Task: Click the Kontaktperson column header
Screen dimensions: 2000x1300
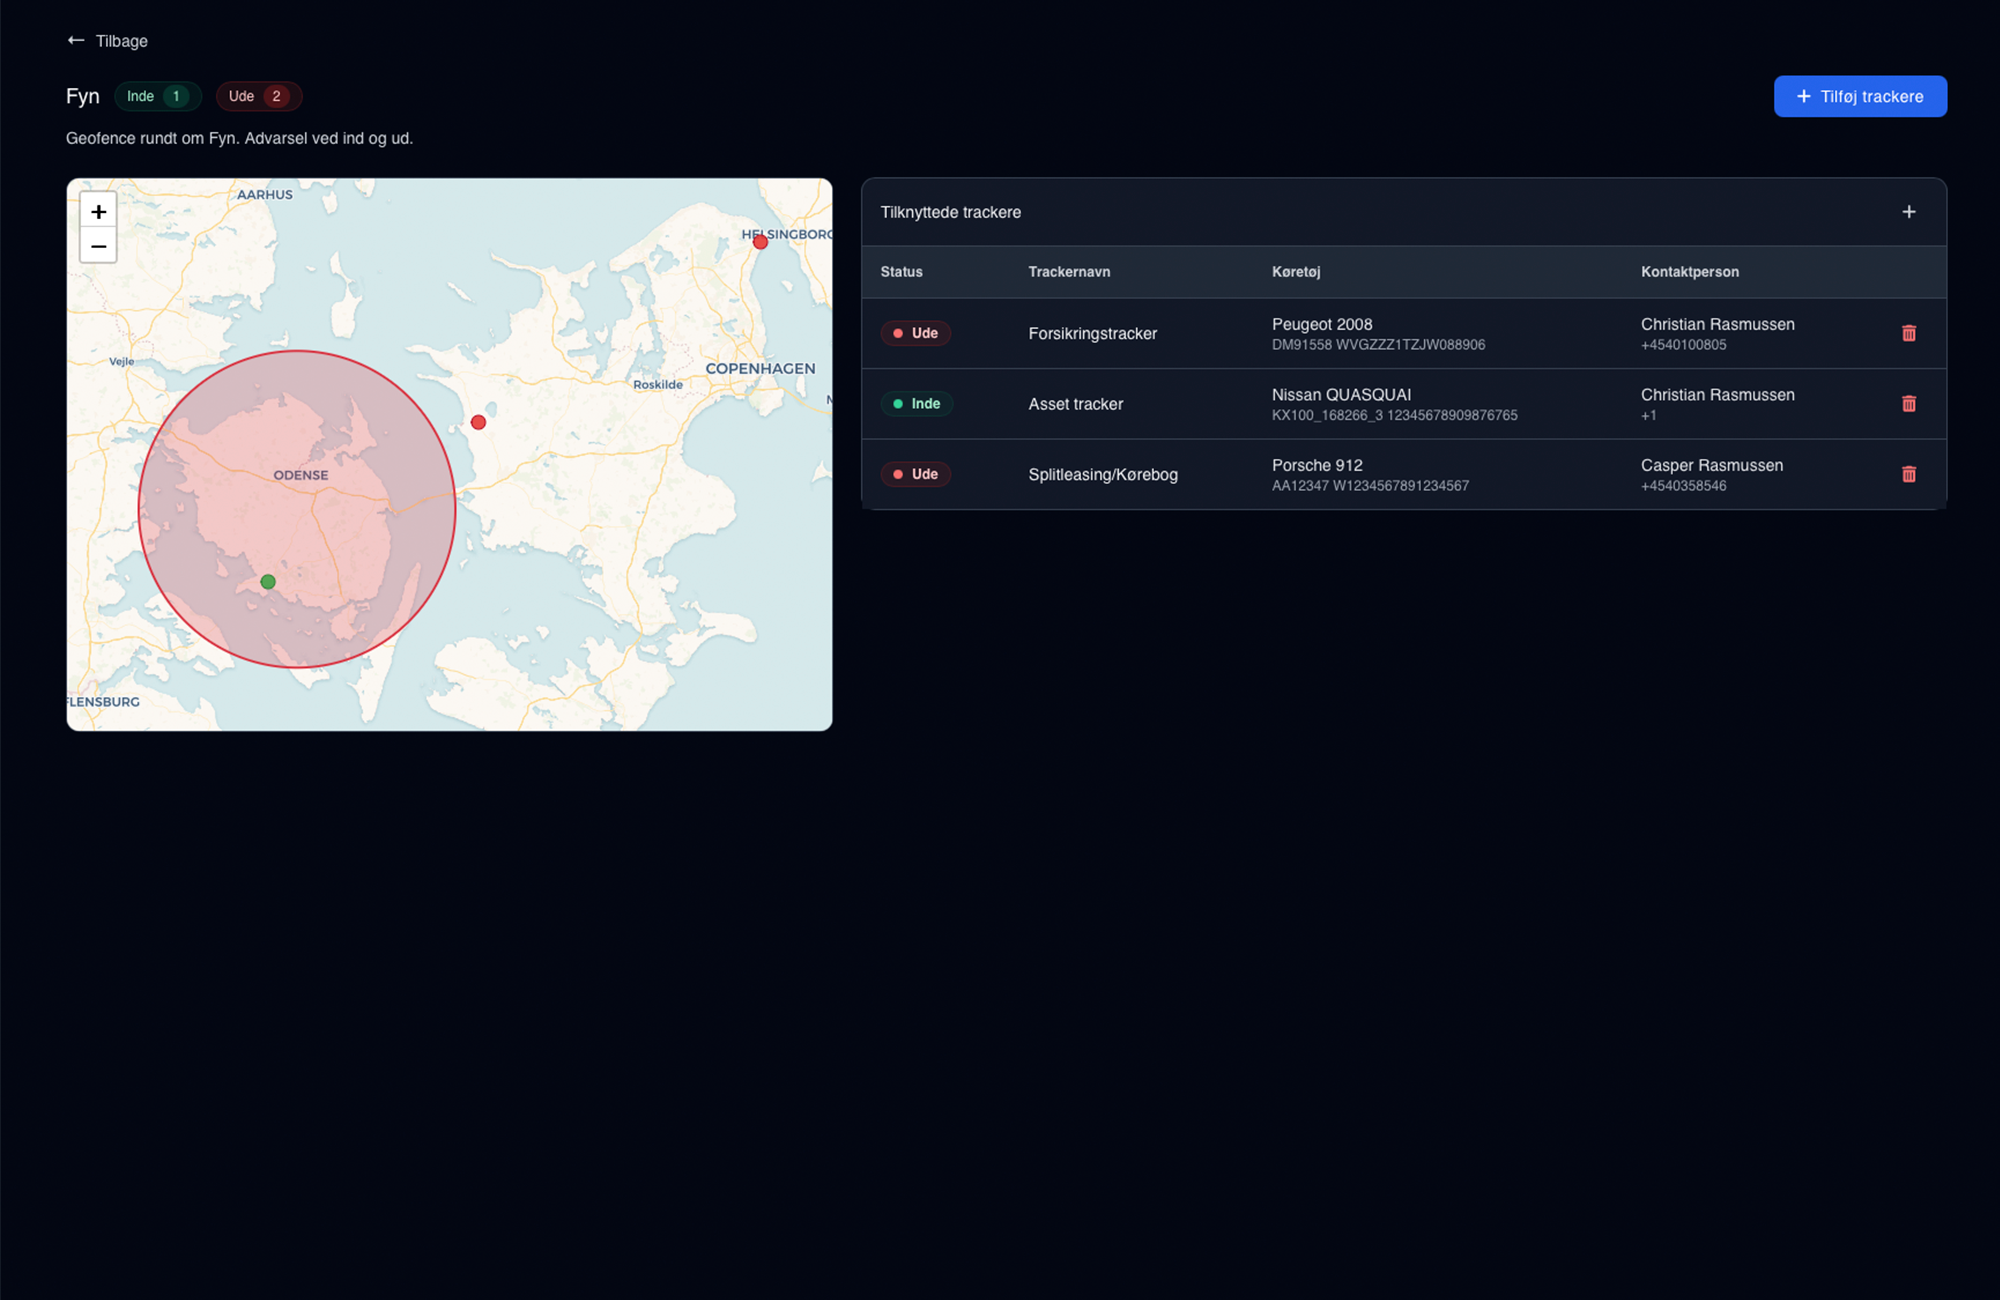Action: click(1689, 272)
